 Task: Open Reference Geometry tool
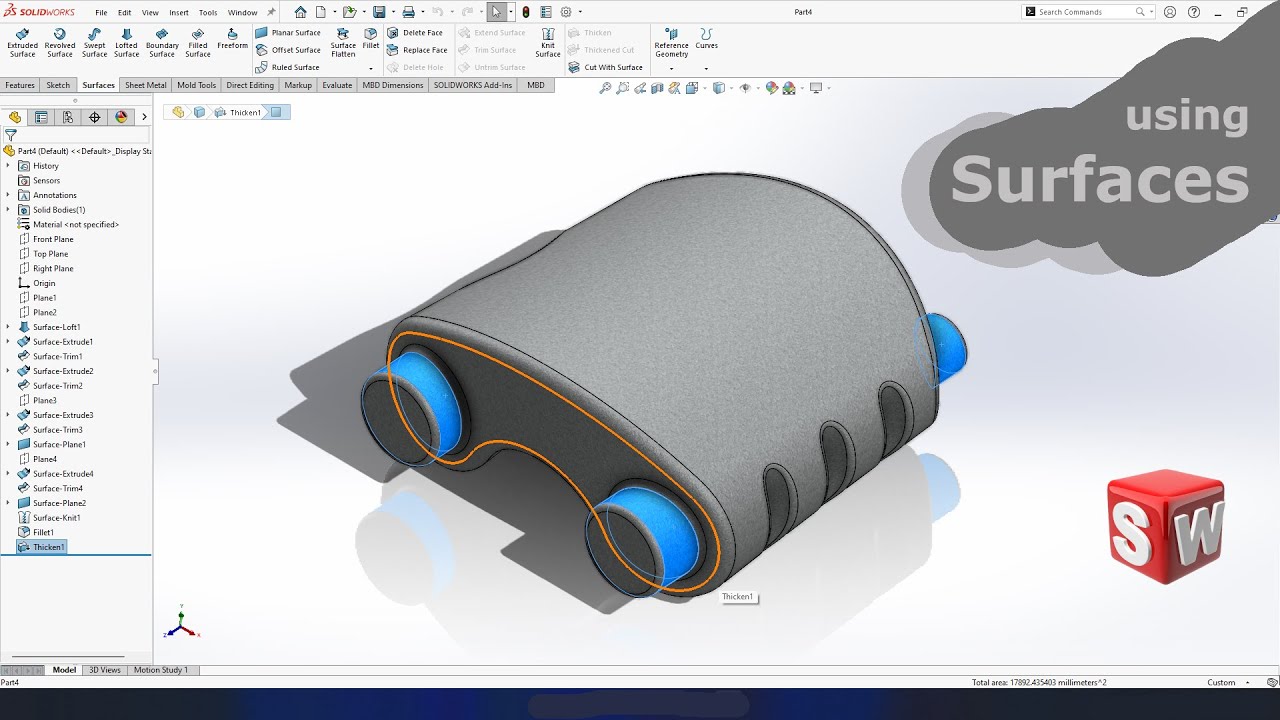point(671,43)
